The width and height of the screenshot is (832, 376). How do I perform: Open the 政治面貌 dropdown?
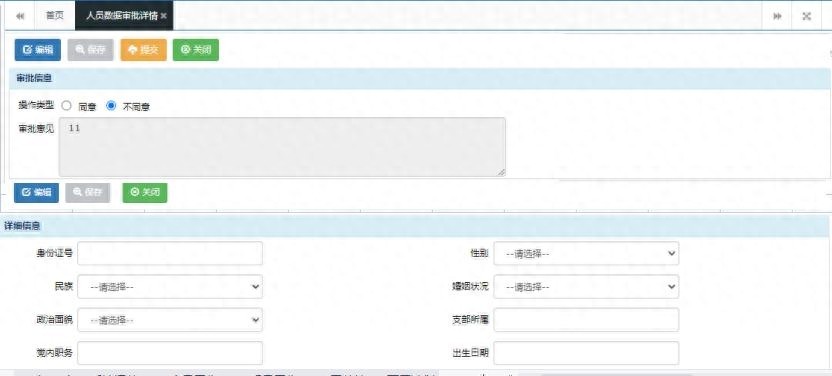point(170,320)
